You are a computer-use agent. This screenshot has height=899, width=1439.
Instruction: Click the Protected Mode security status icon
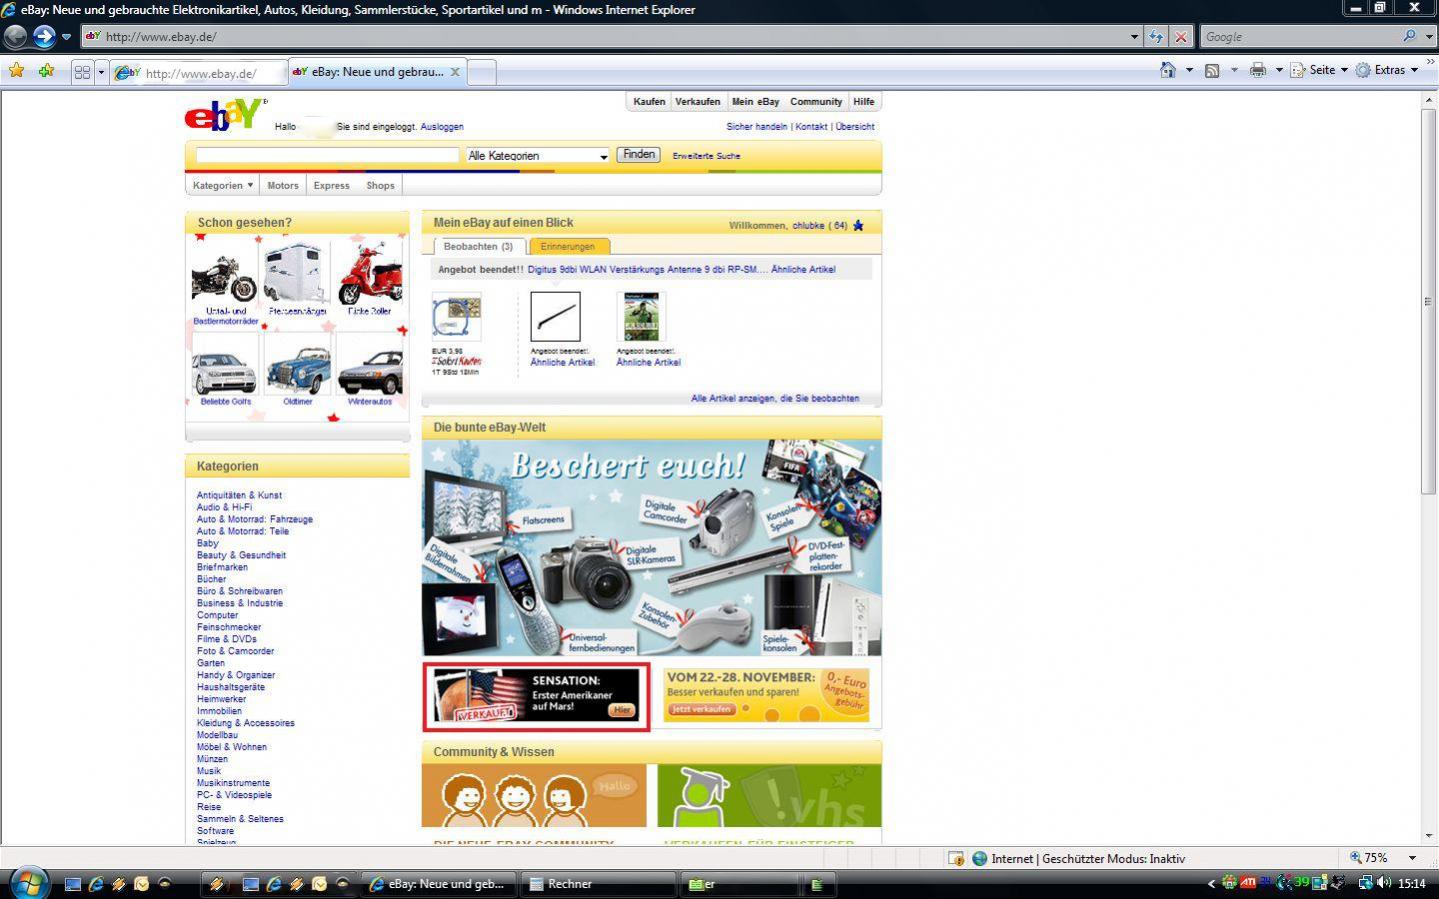pos(956,858)
